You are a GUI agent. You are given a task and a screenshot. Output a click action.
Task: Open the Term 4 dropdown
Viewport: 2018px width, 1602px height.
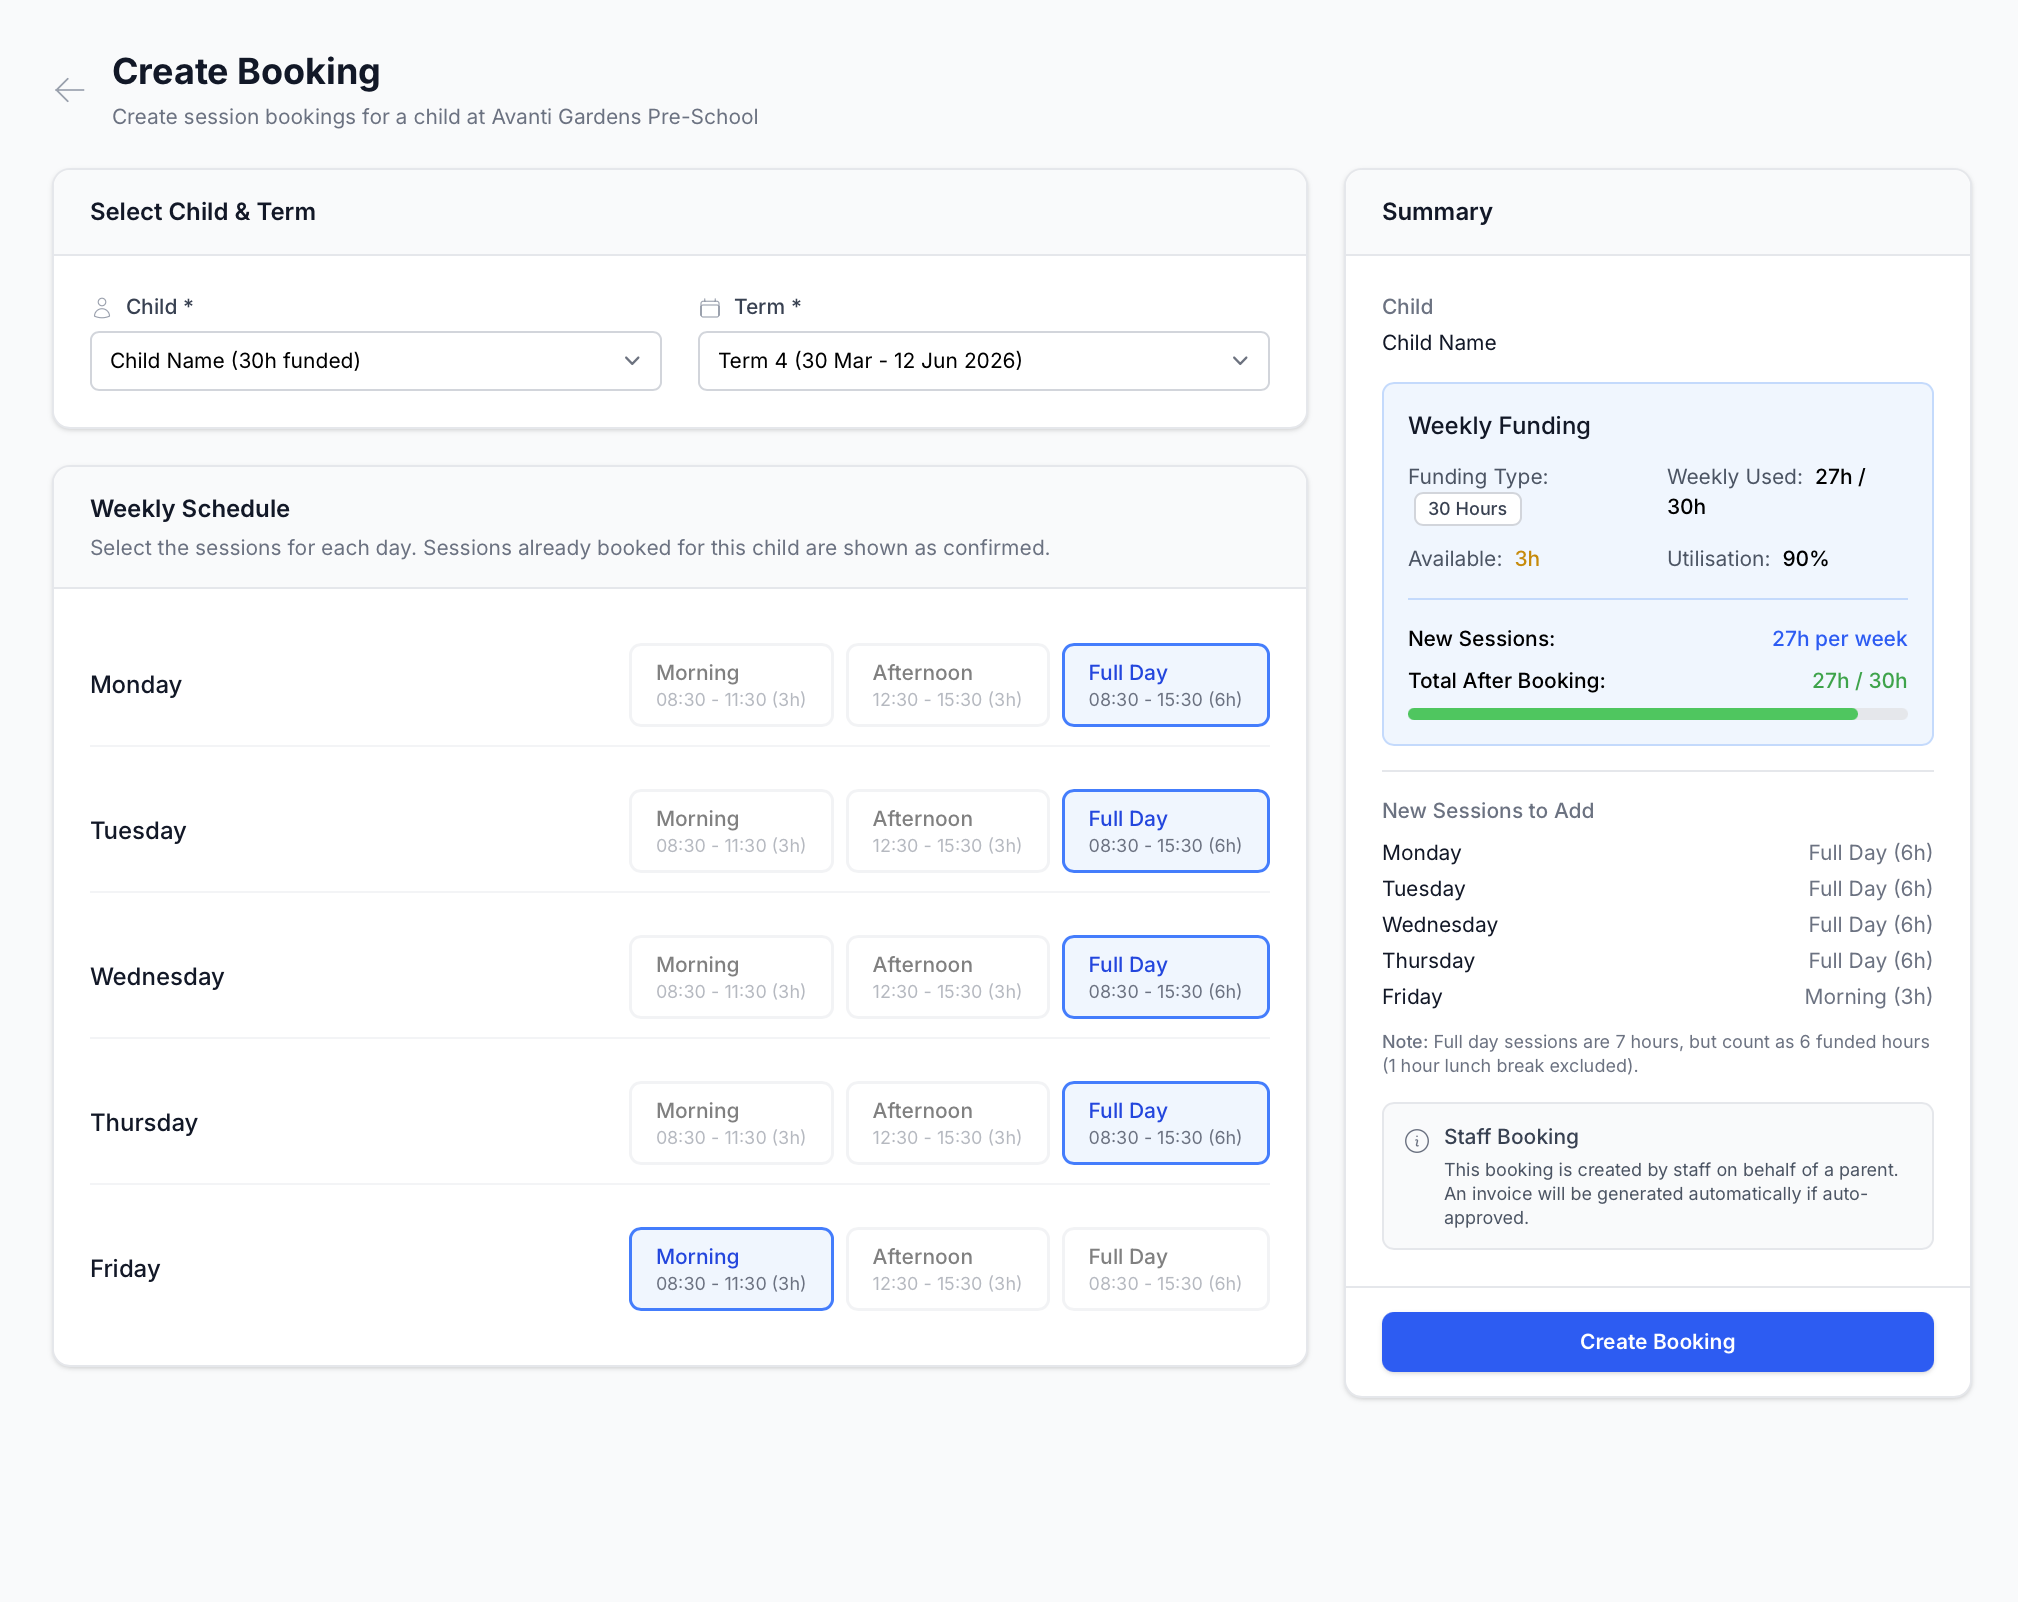983,361
